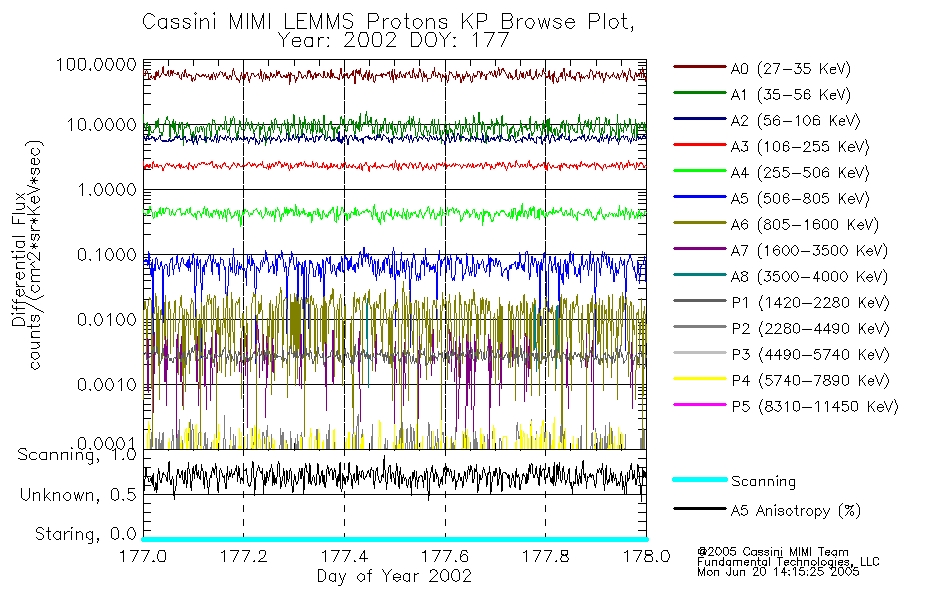Click the 177.0 x-axis tick label
Image resolution: width=950 pixels, height=600 pixels.
(143, 556)
